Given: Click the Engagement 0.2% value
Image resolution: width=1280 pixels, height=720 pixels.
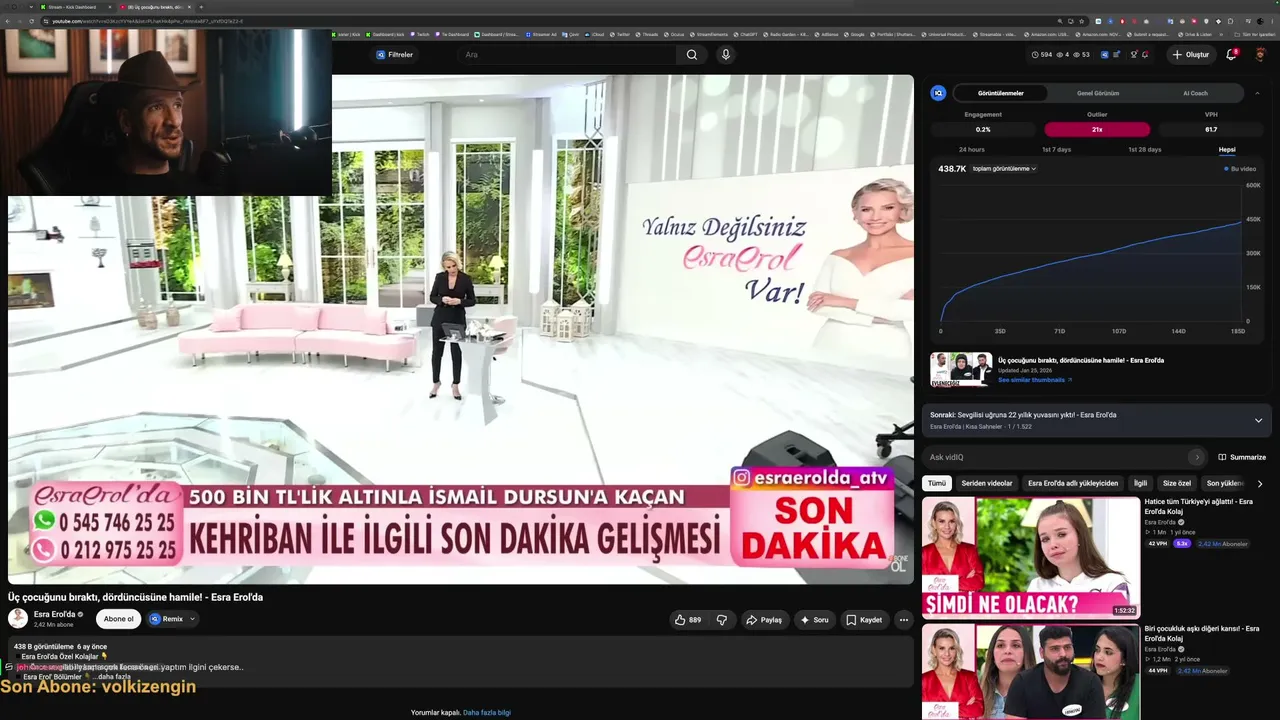Looking at the screenshot, I should (983, 129).
